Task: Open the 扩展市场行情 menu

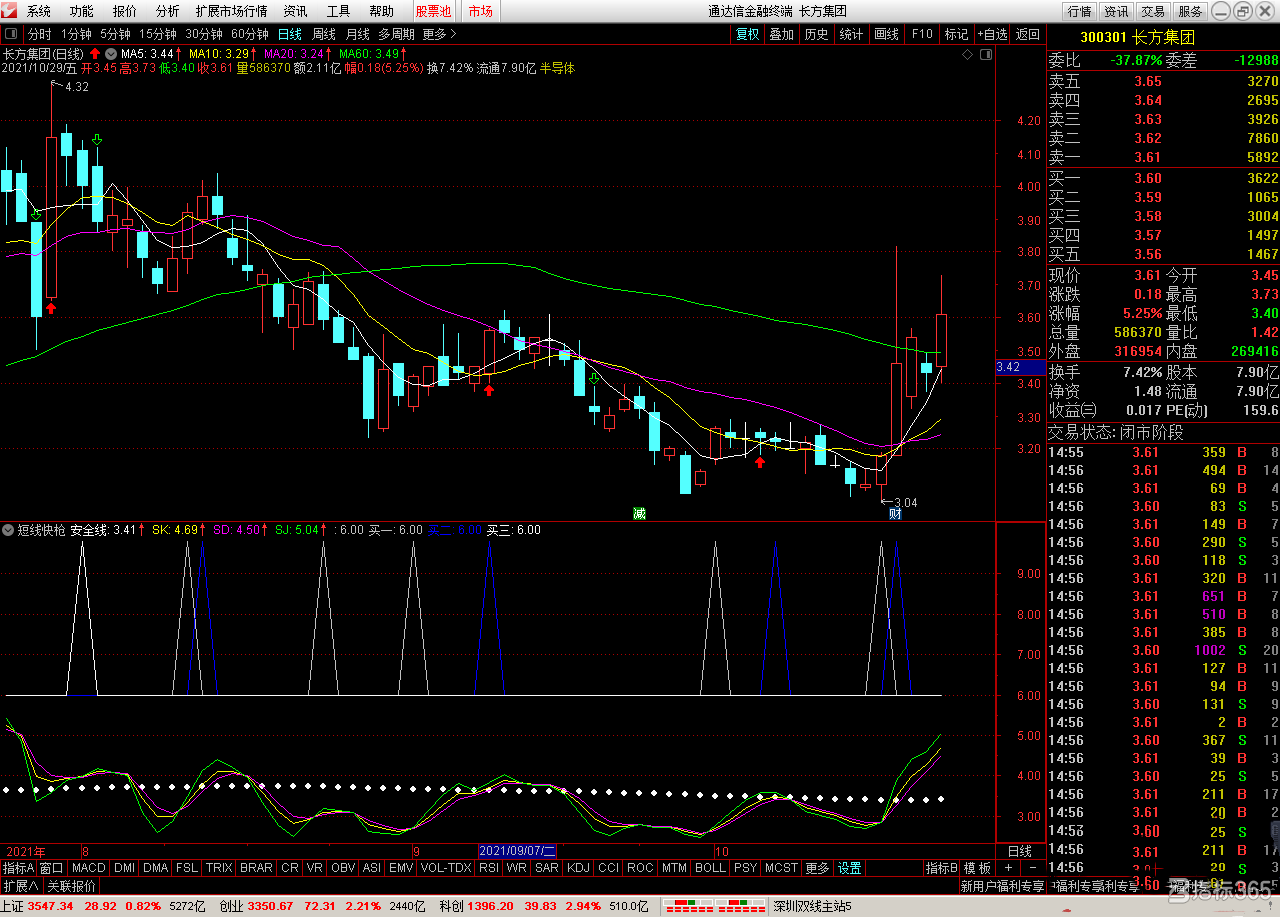Action: pos(231,11)
